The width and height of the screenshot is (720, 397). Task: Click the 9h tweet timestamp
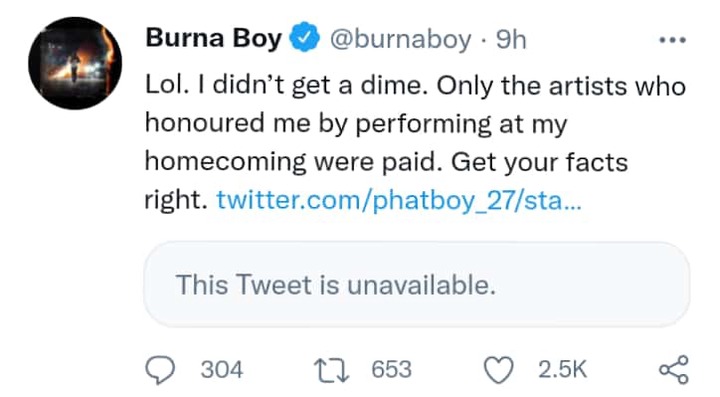pos(511,39)
